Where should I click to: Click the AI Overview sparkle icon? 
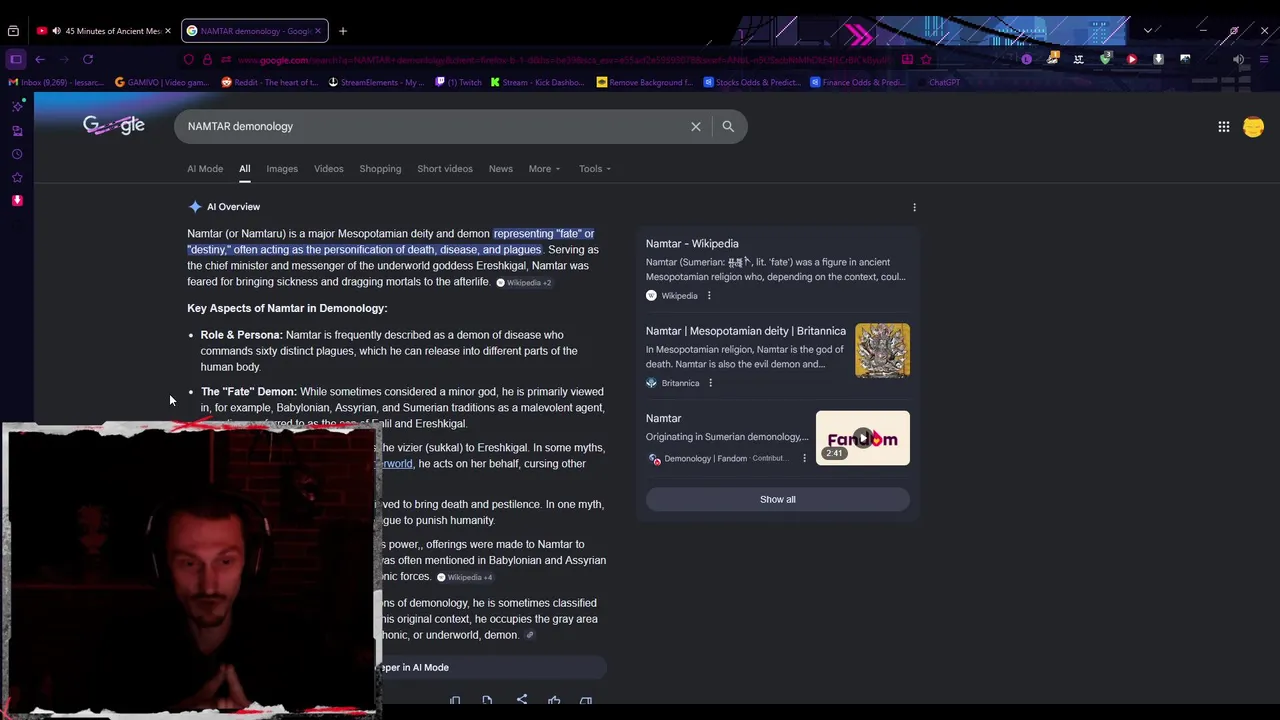tap(195, 207)
